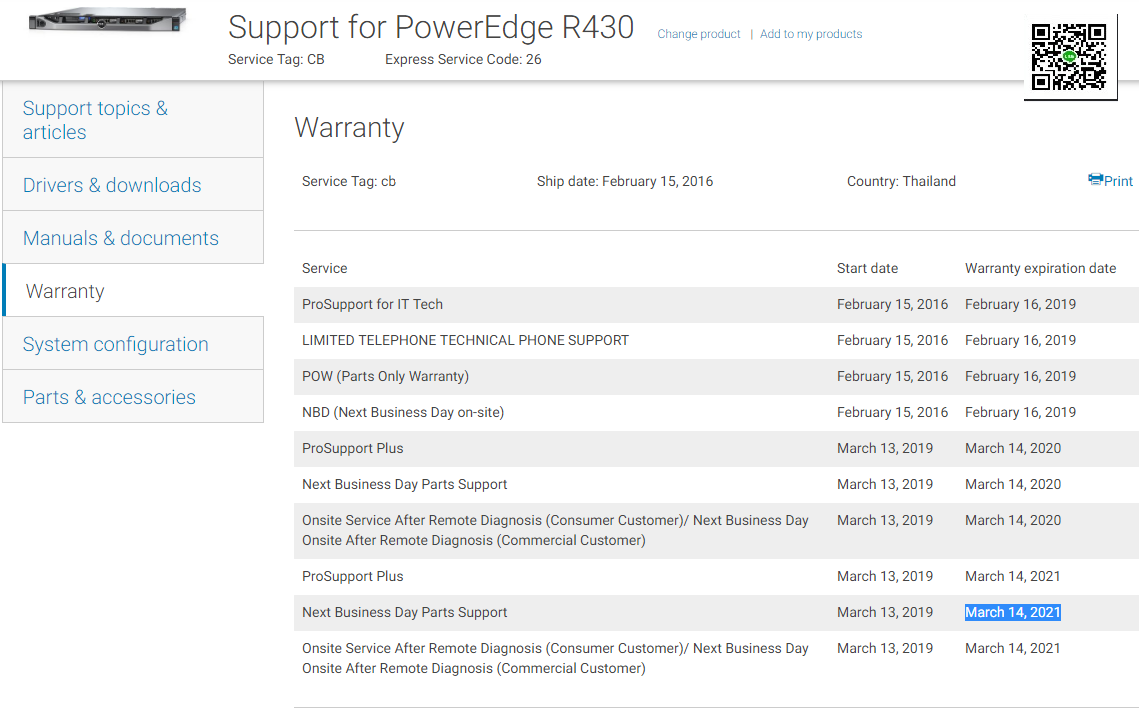Image resolution: width=1139 pixels, height=712 pixels.
Task: Click the Print link text
Action: pos(1118,181)
